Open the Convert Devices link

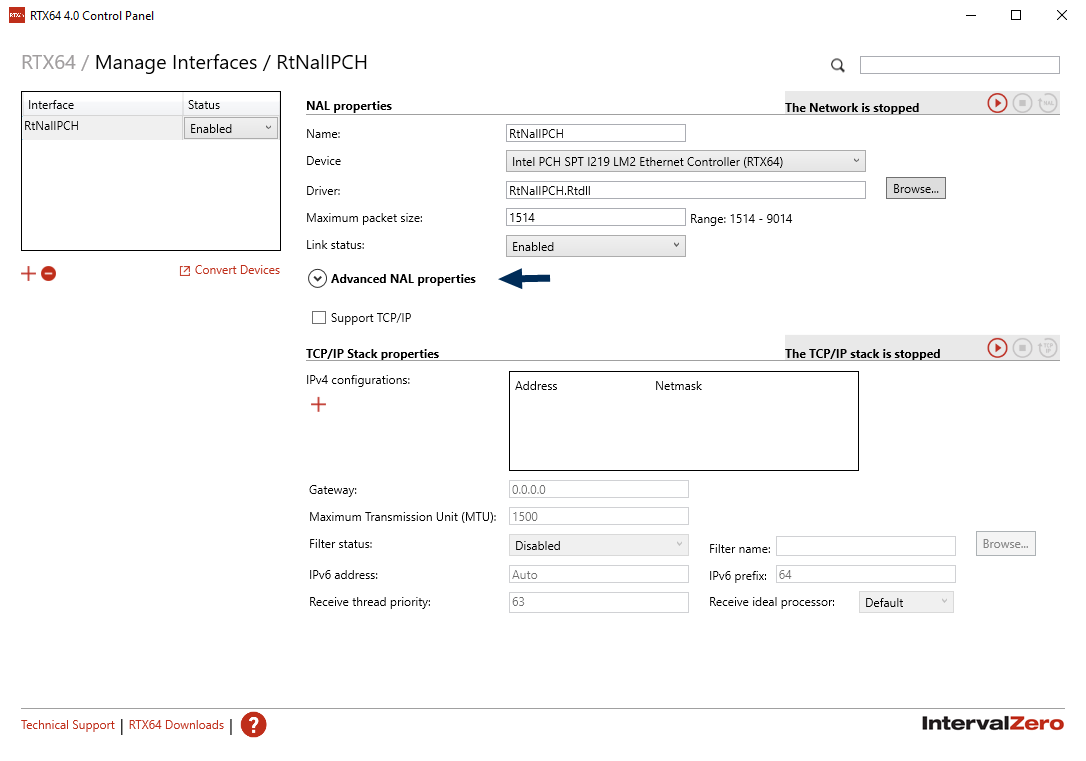230,270
